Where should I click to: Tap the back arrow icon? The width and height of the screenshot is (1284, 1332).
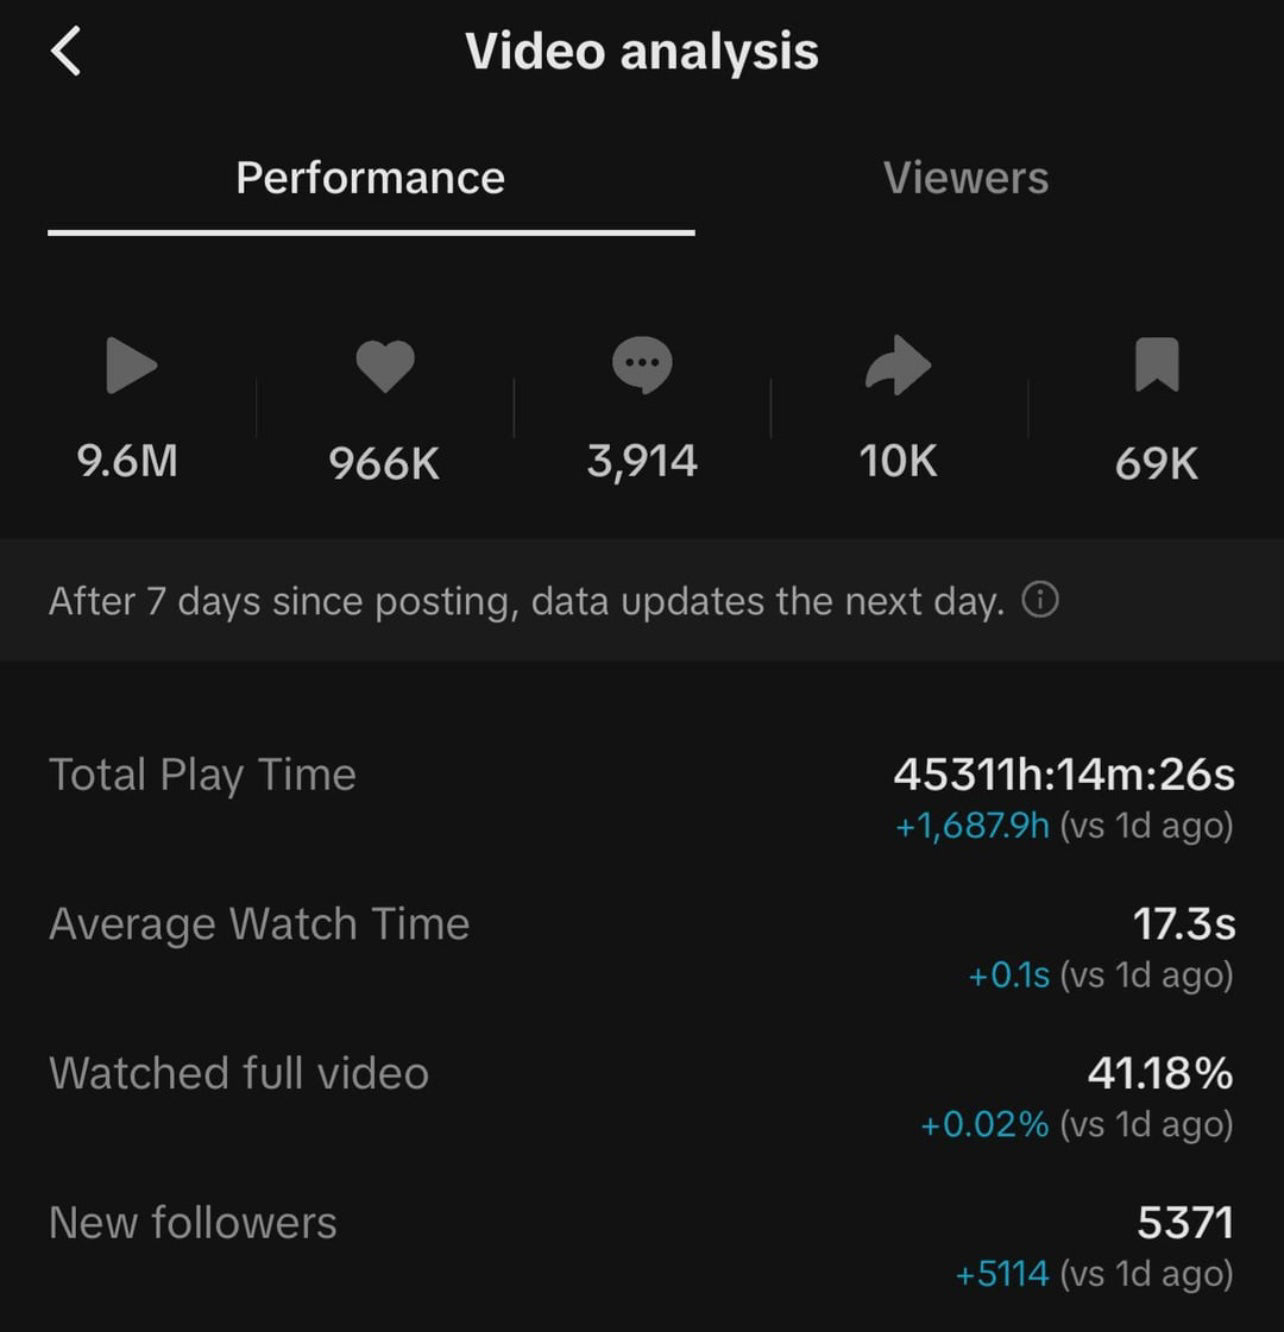click(66, 51)
